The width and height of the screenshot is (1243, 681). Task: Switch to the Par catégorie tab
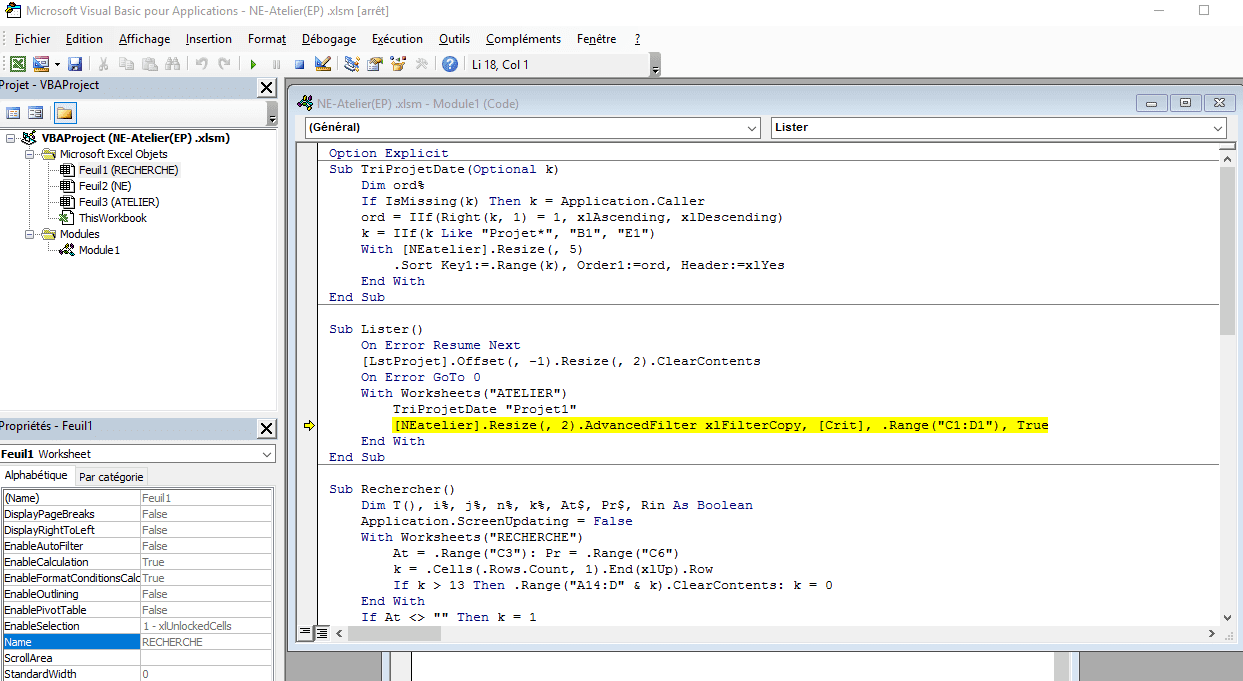[x=112, y=477]
